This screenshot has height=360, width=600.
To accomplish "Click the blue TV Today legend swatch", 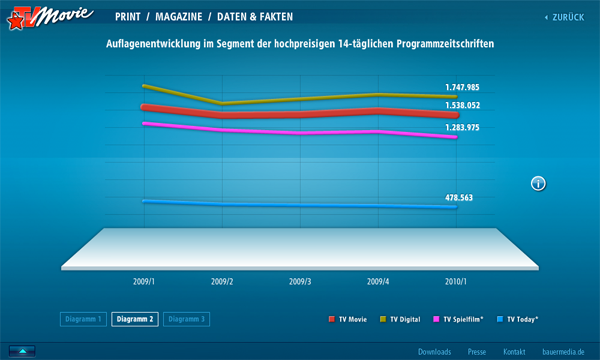I will 500,319.
